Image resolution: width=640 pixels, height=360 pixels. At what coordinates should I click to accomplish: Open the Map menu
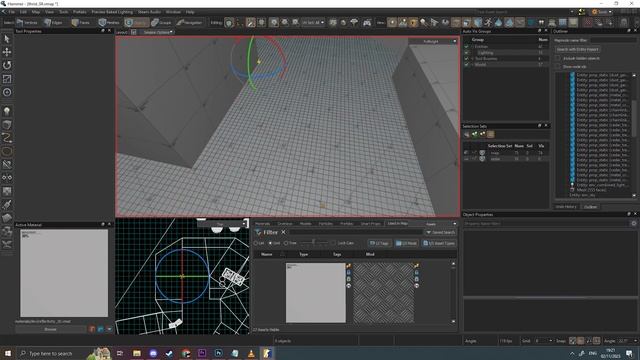click(36, 12)
